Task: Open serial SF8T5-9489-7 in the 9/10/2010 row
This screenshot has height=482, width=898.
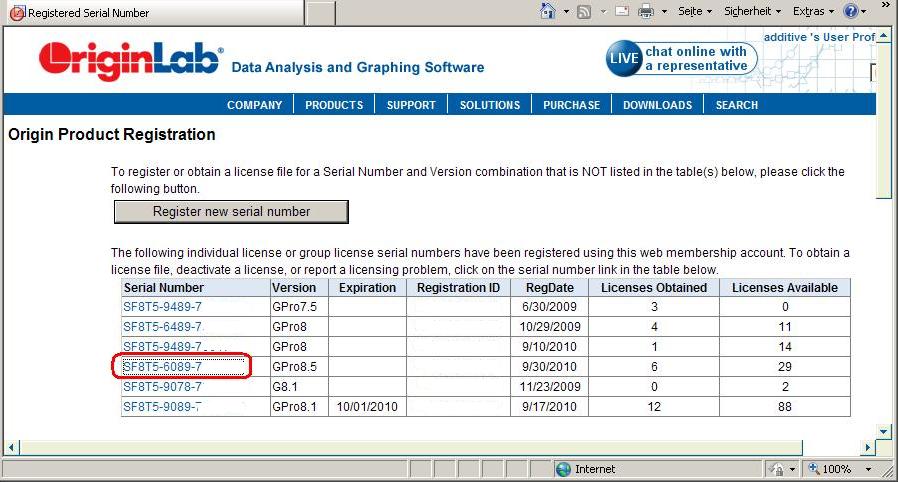Action: tap(163, 347)
